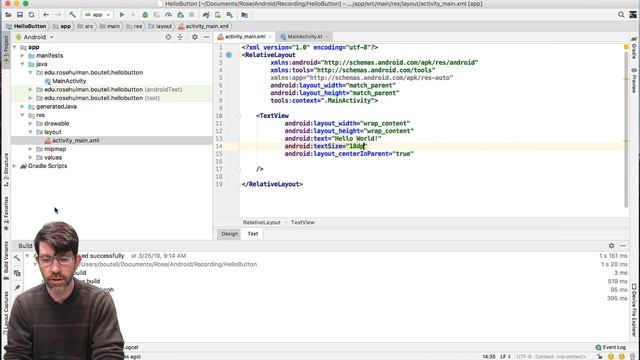Click the Open folder icon in toolbar
640x360 pixels.
pyautogui.click(x=8, y=15)
